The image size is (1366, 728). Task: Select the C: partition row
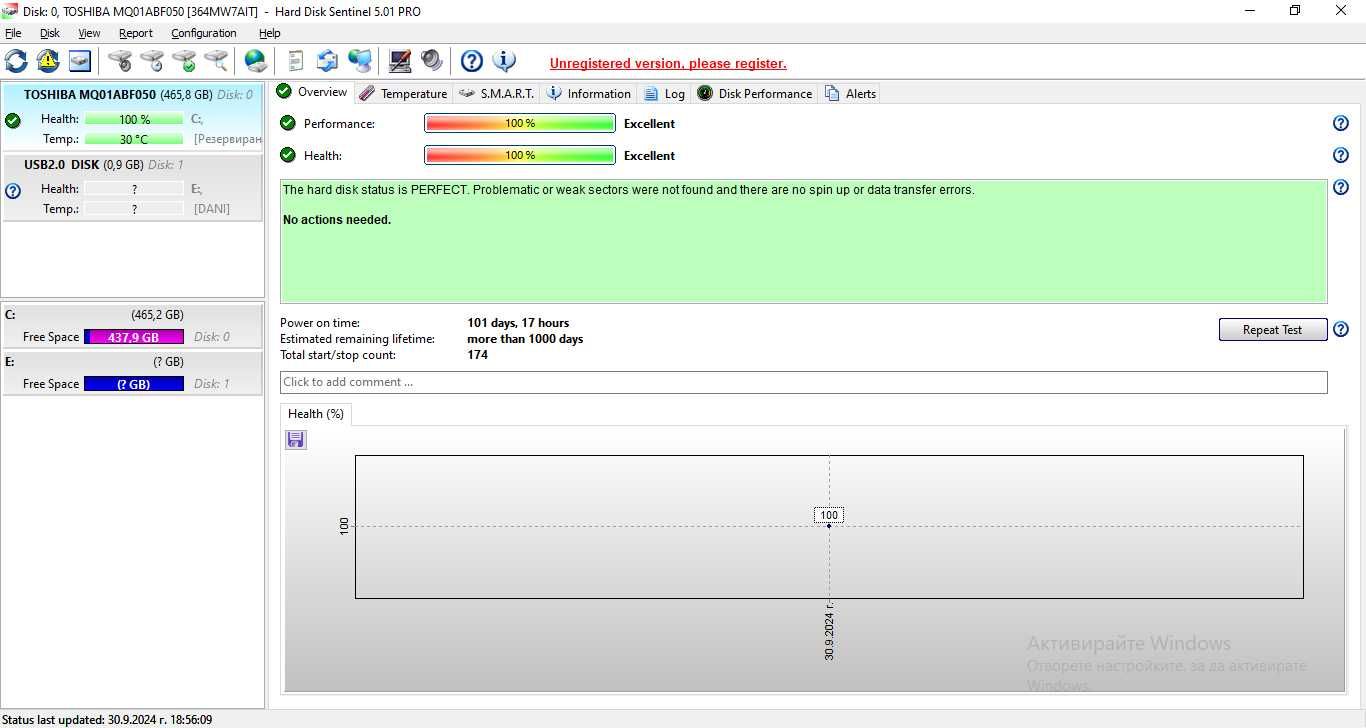click(x=133, y=326)
